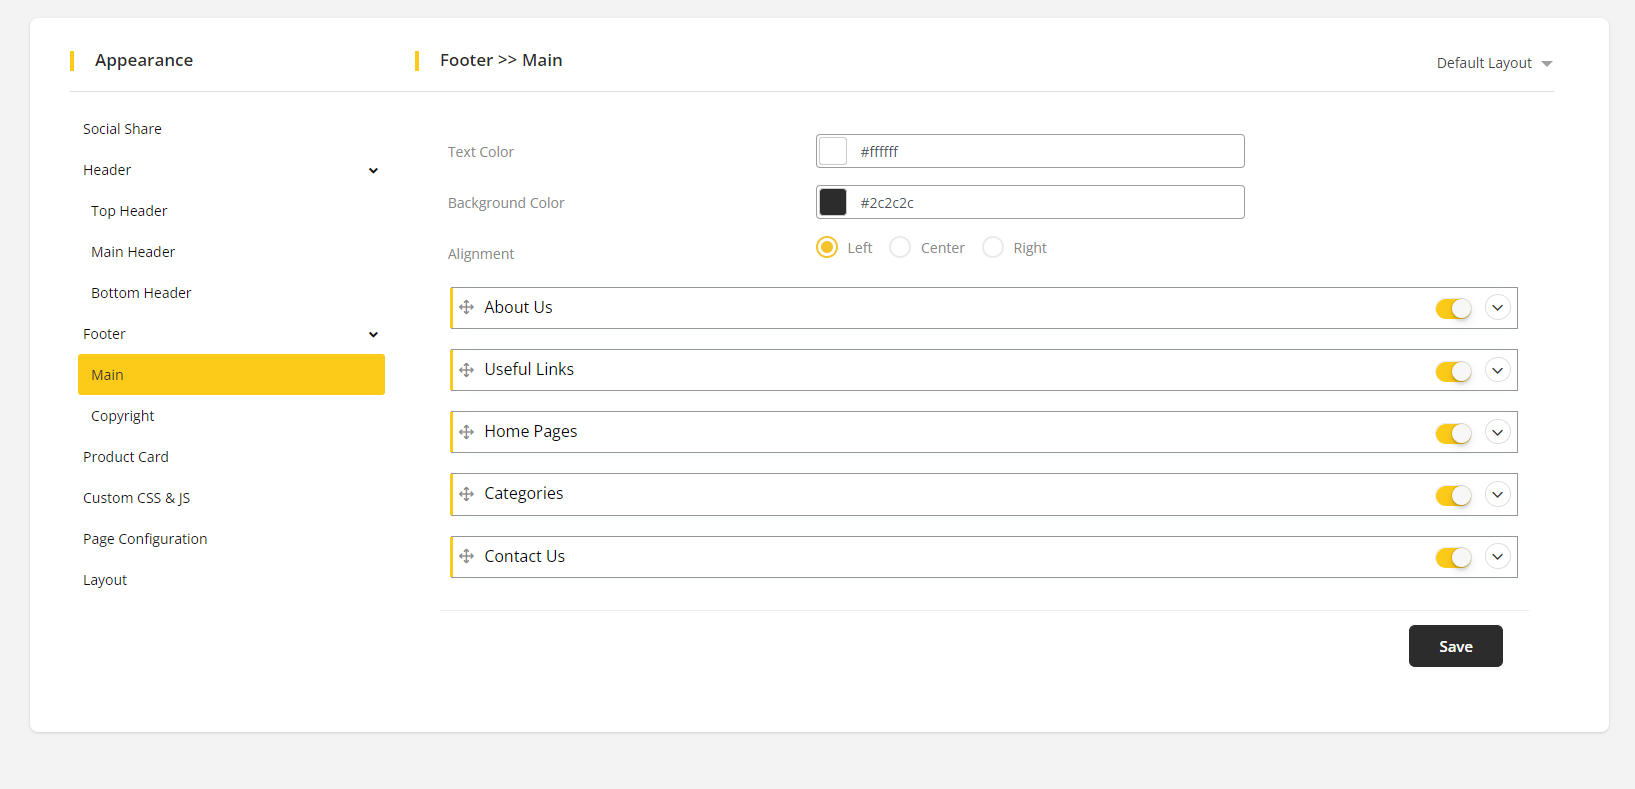Collapse the Header menu arrow in sidebar
Viewport: 1635px width, 789px height.
[373, 171]
